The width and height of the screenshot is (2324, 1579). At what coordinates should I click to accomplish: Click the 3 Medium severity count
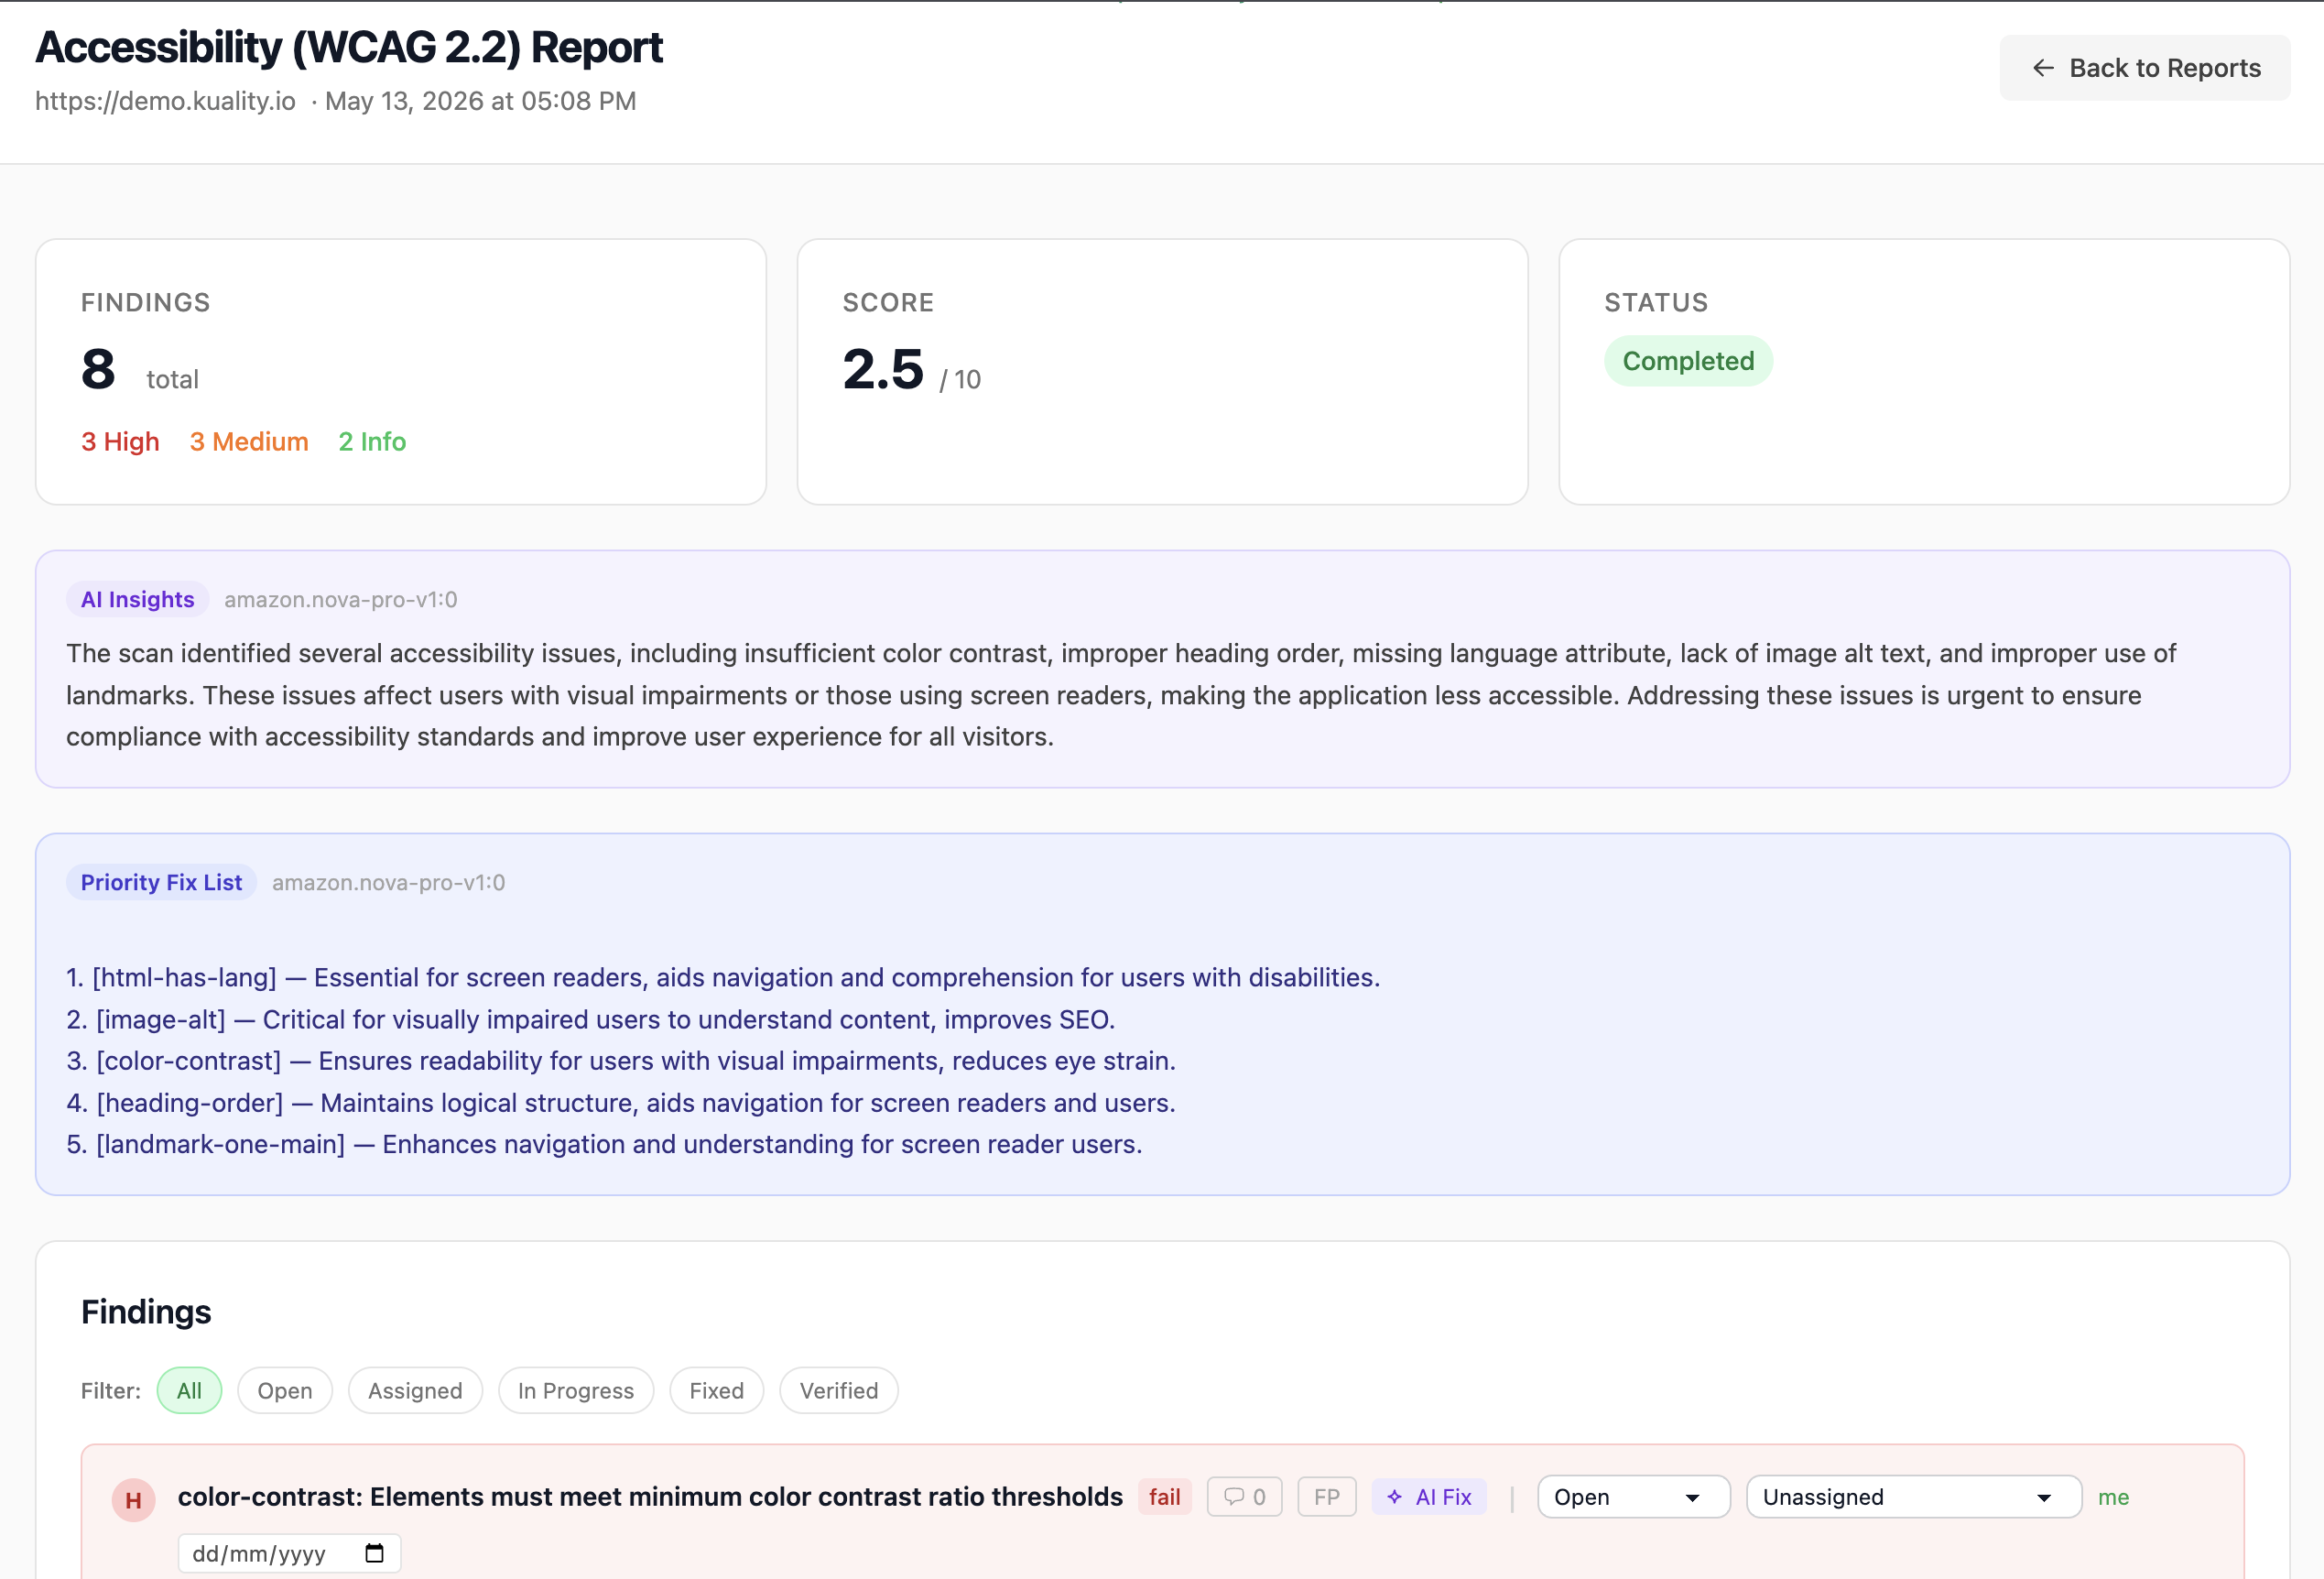tap(249, 441)
